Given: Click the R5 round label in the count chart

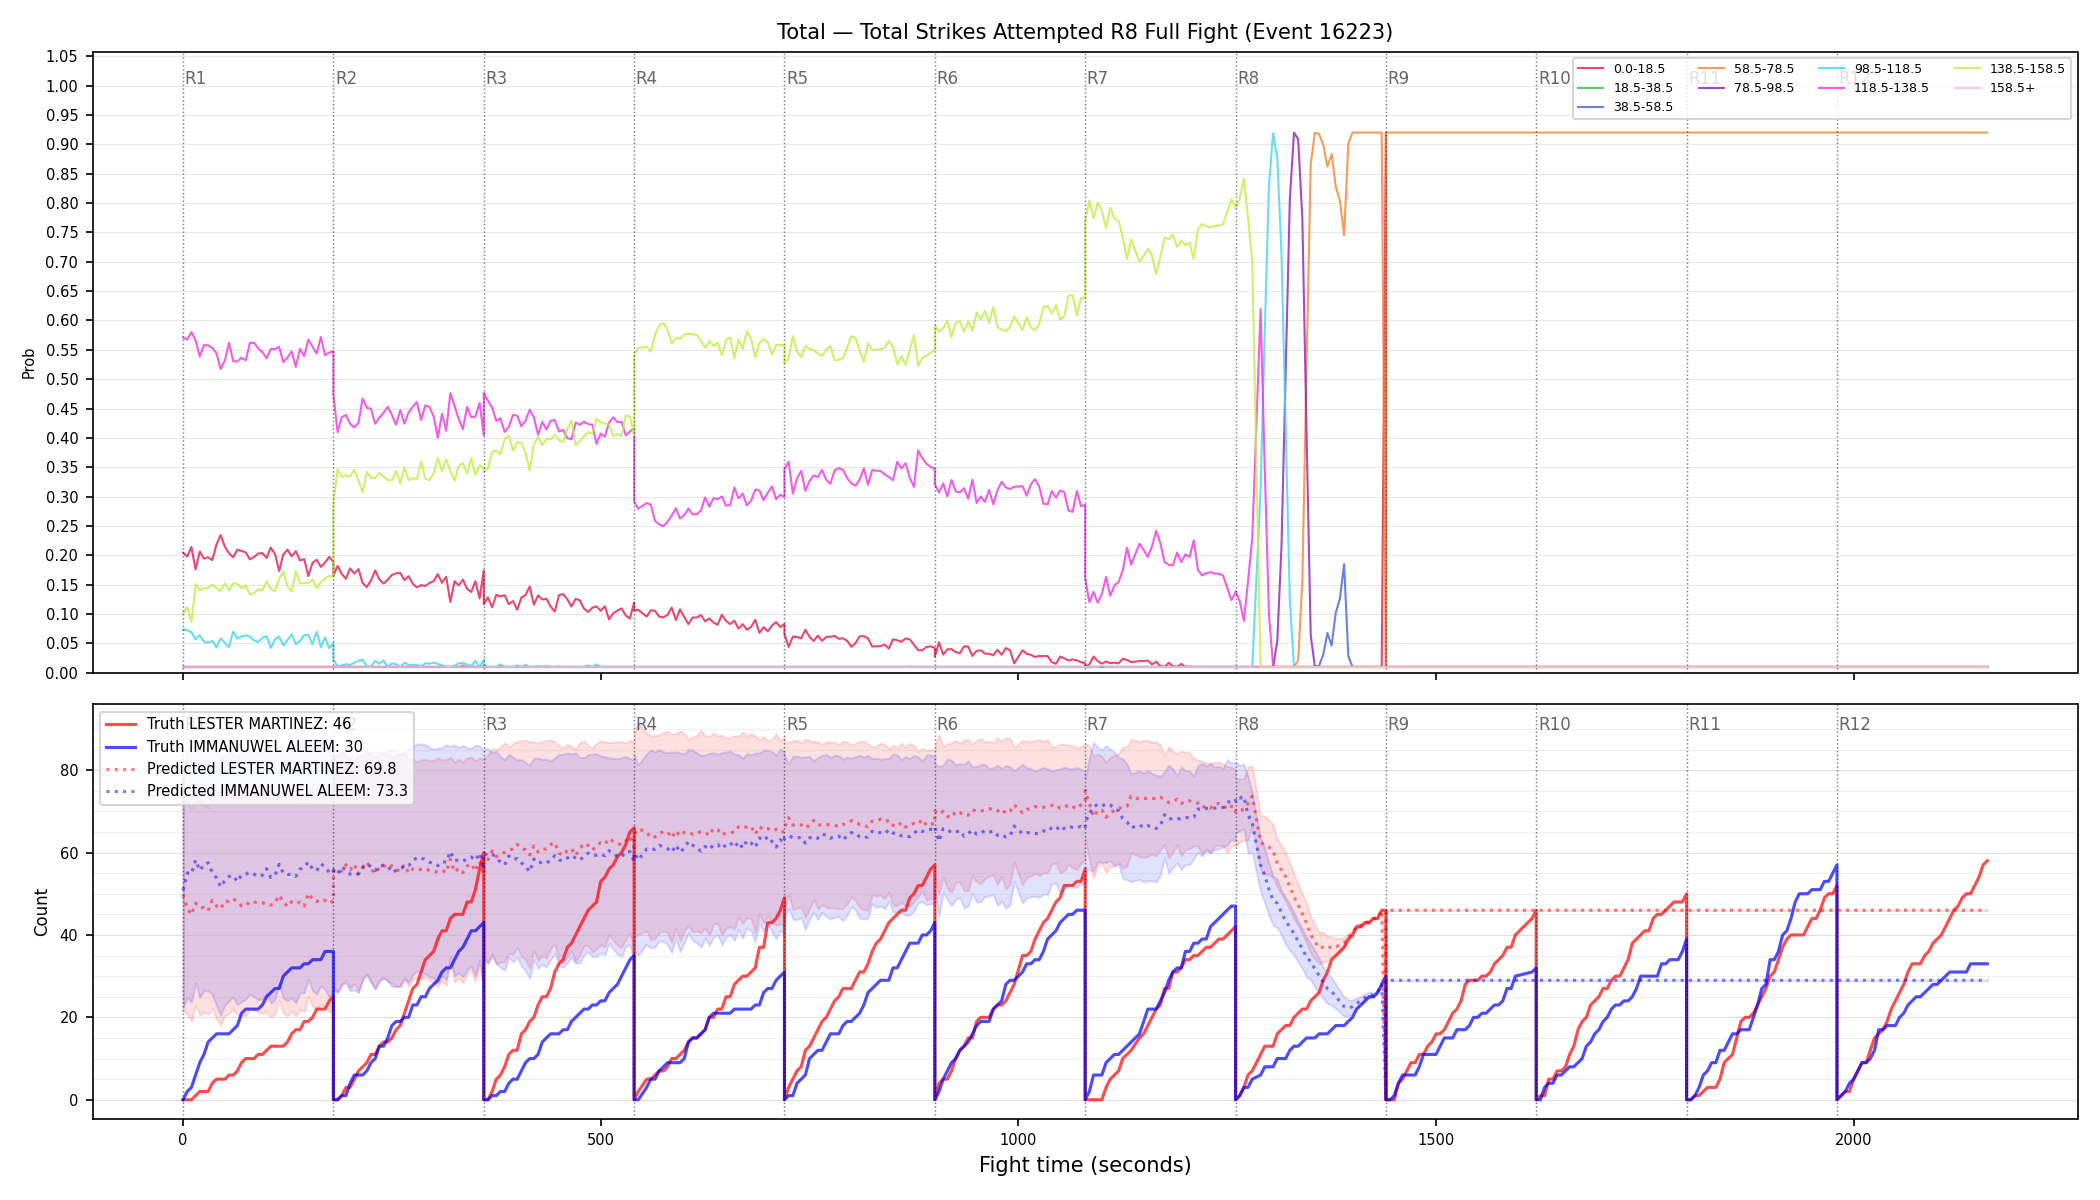Looking at the screenshot, I should 797,724.
